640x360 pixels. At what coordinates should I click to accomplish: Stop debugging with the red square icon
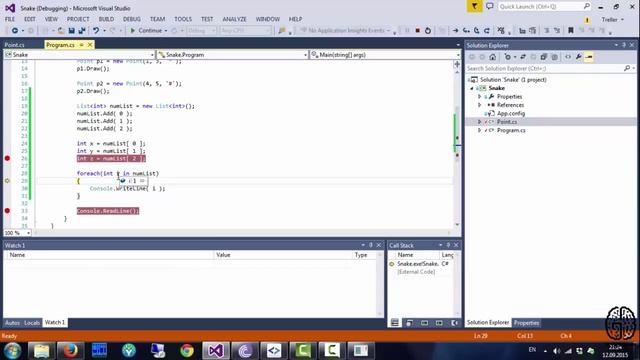(417, 31)
